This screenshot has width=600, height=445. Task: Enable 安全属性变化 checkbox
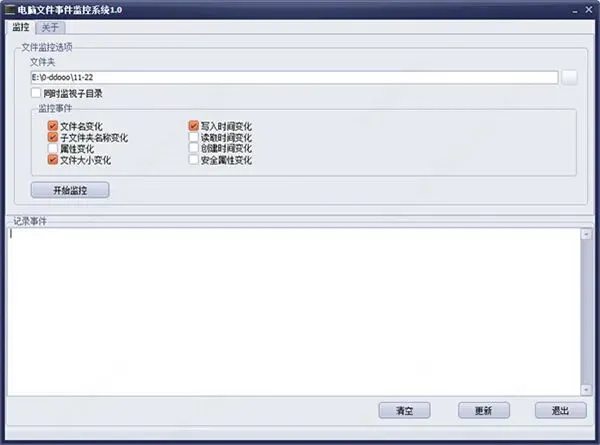click(x=194, y=160)
